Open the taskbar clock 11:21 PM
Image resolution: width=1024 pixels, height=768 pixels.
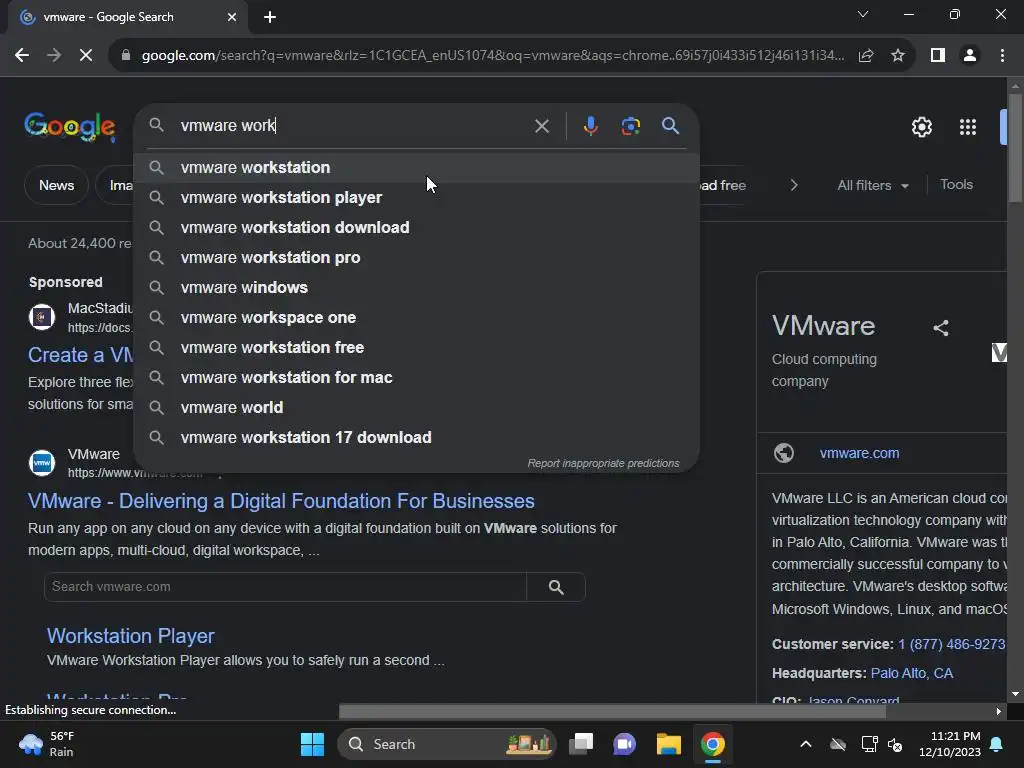[950, 744]
